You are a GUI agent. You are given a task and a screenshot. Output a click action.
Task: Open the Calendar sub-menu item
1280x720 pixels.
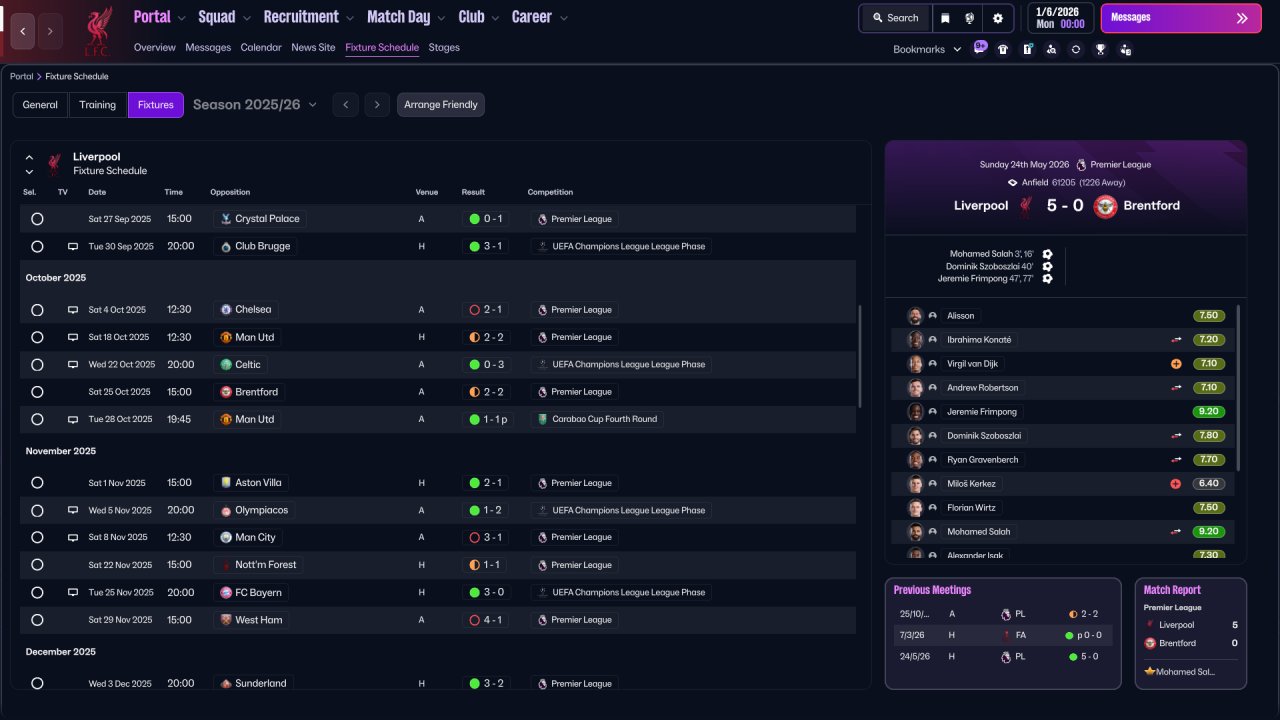coord(261,47)
